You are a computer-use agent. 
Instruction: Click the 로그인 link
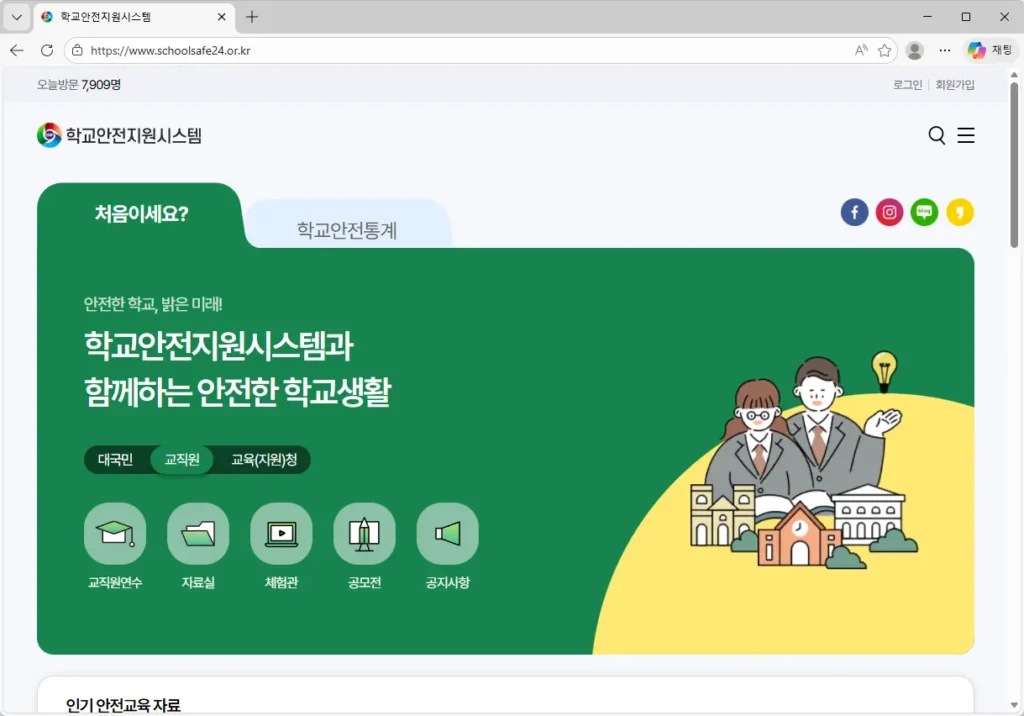coord(907,85)
